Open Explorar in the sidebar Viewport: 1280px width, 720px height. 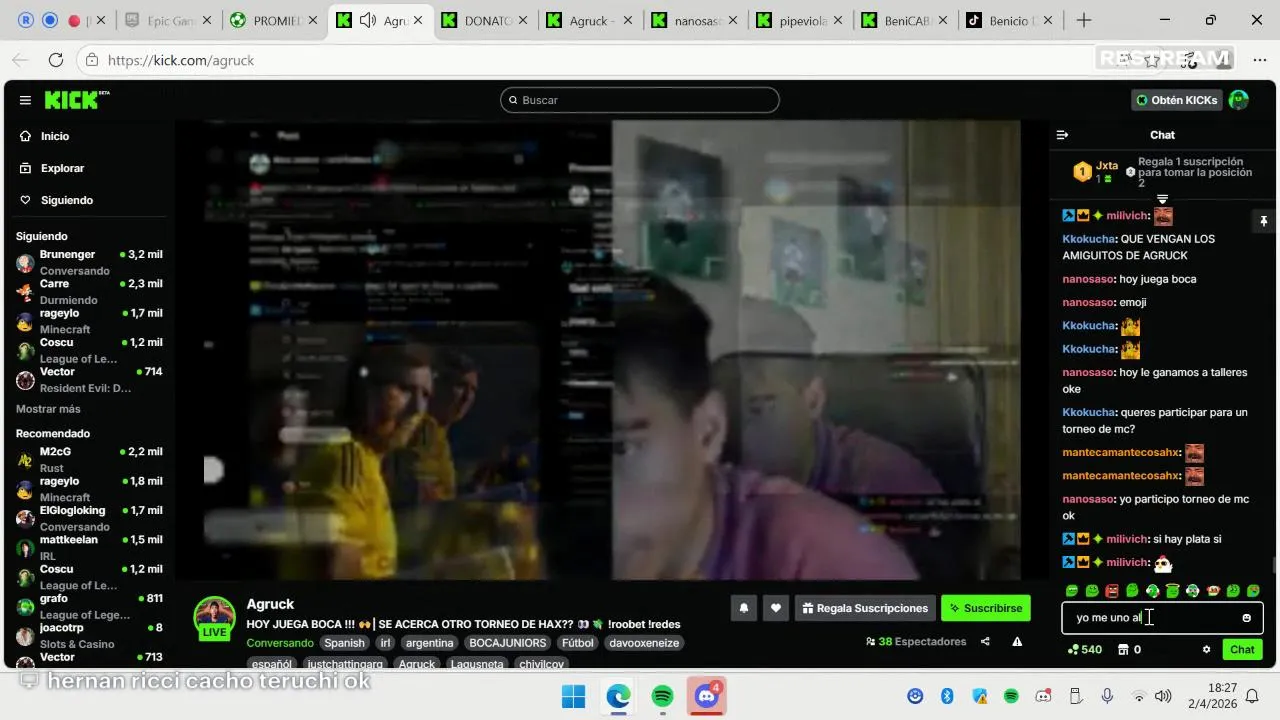[x=62, y=168]
